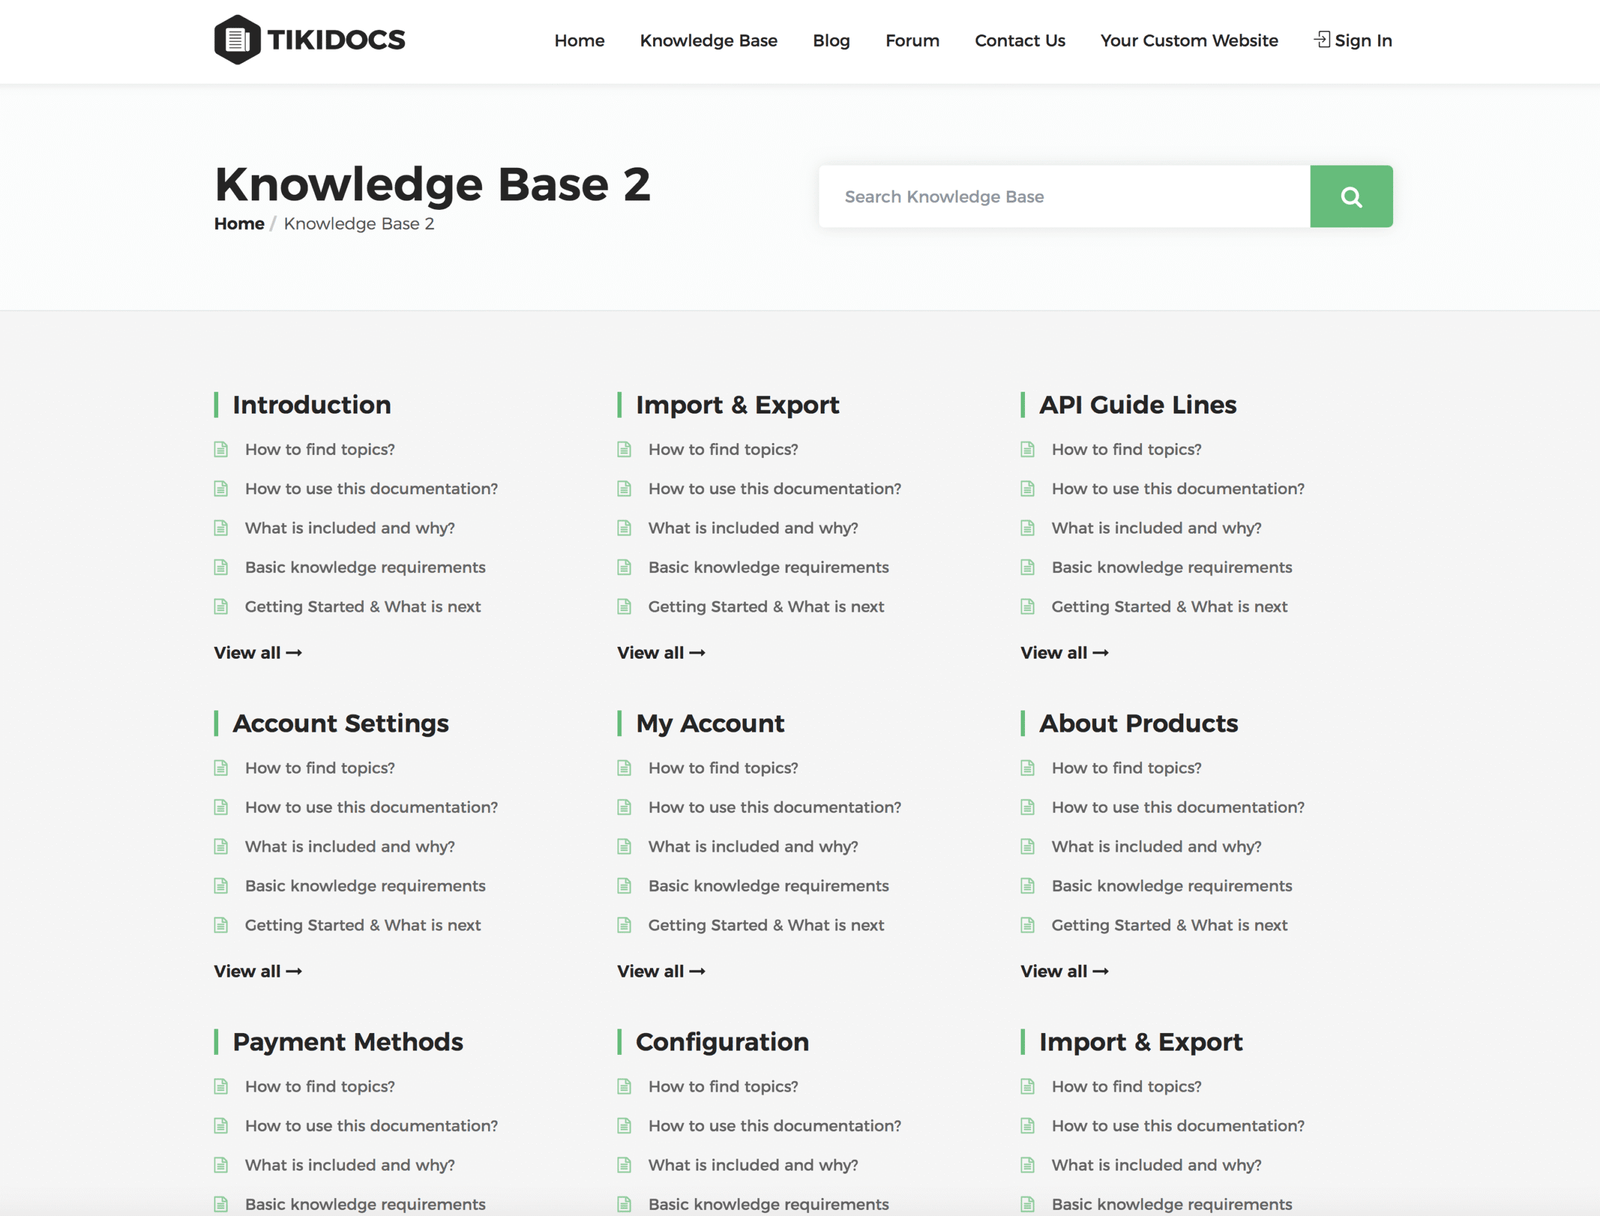Select Your Custom Website in the navbar
Viewport: 1600px width, 1216px height.
(1188, 41)
